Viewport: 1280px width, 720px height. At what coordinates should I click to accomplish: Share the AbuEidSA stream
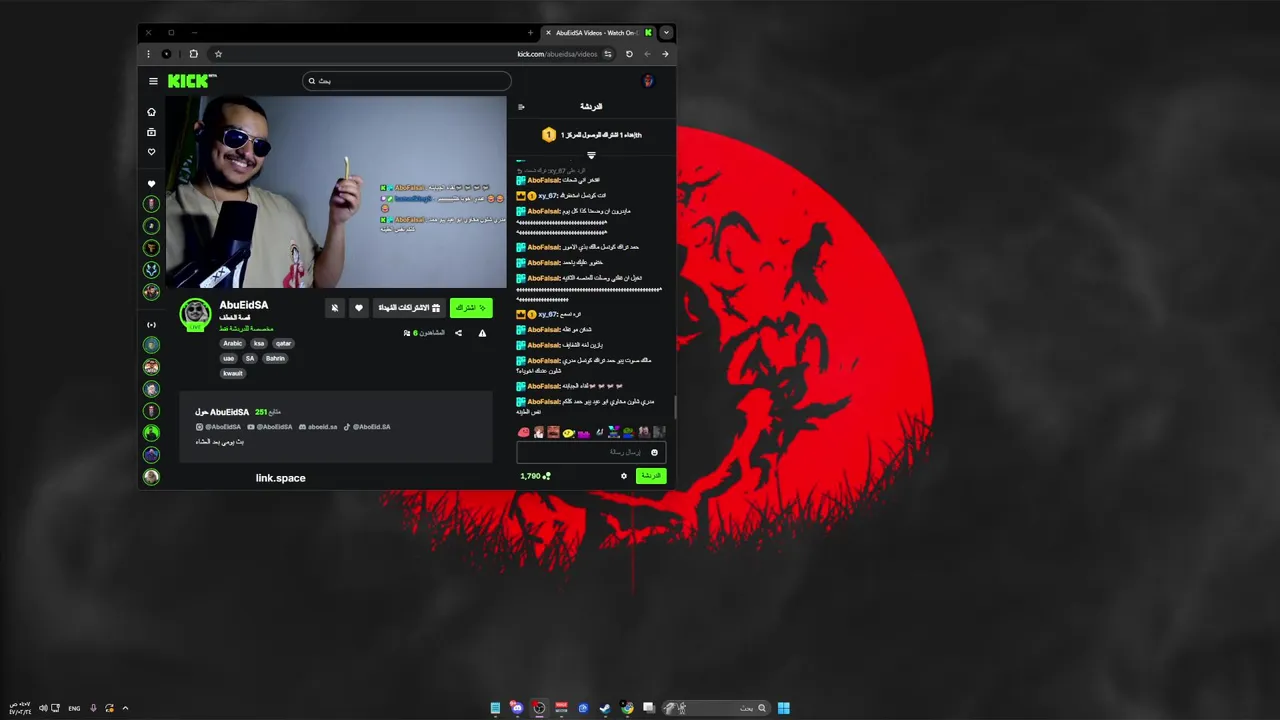pyautogui.click(x=459, y=333)
